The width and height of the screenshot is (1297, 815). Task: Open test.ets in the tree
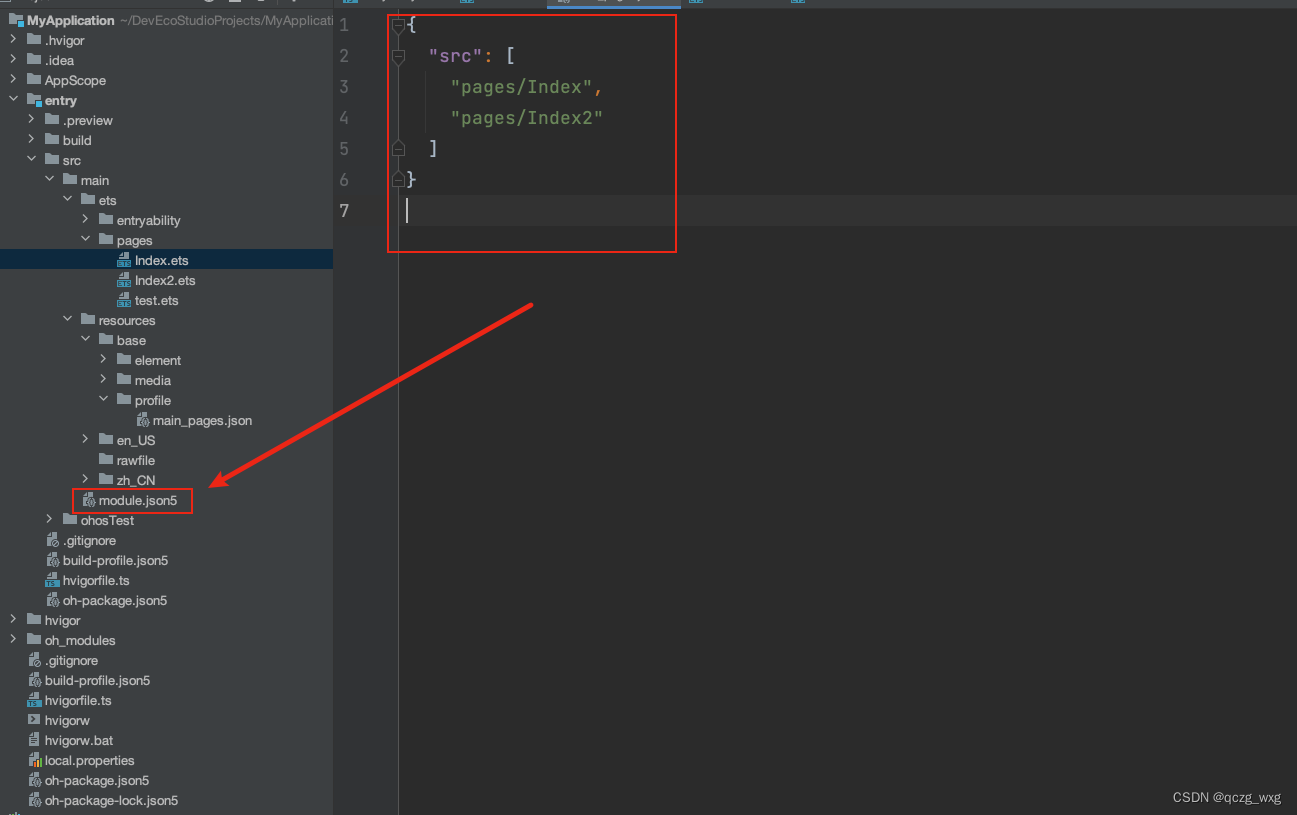point(157,300)
